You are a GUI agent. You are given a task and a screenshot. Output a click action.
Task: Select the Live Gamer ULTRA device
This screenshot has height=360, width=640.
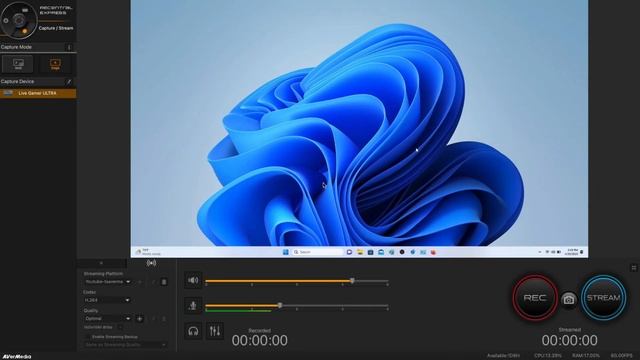pos(38,93)
